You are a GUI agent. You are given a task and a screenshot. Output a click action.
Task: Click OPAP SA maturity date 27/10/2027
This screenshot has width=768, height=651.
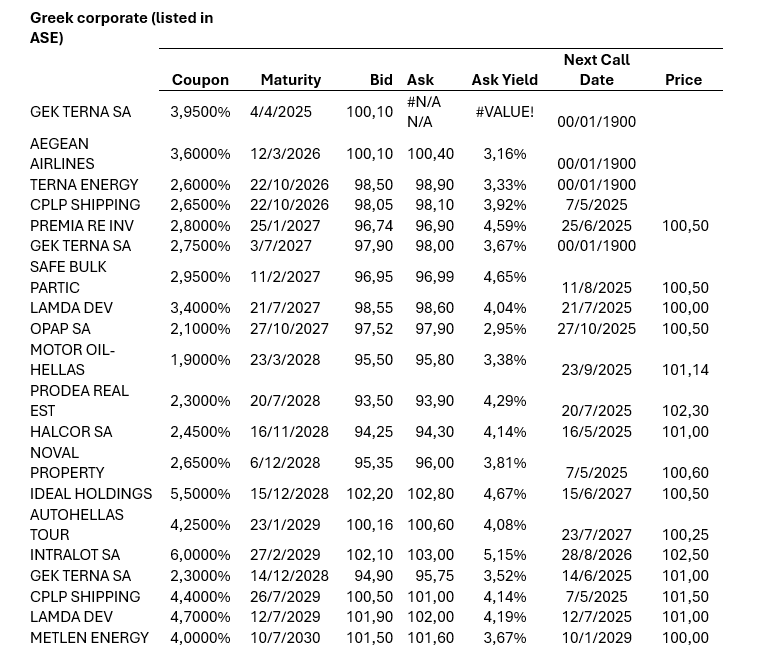(289, 329)
